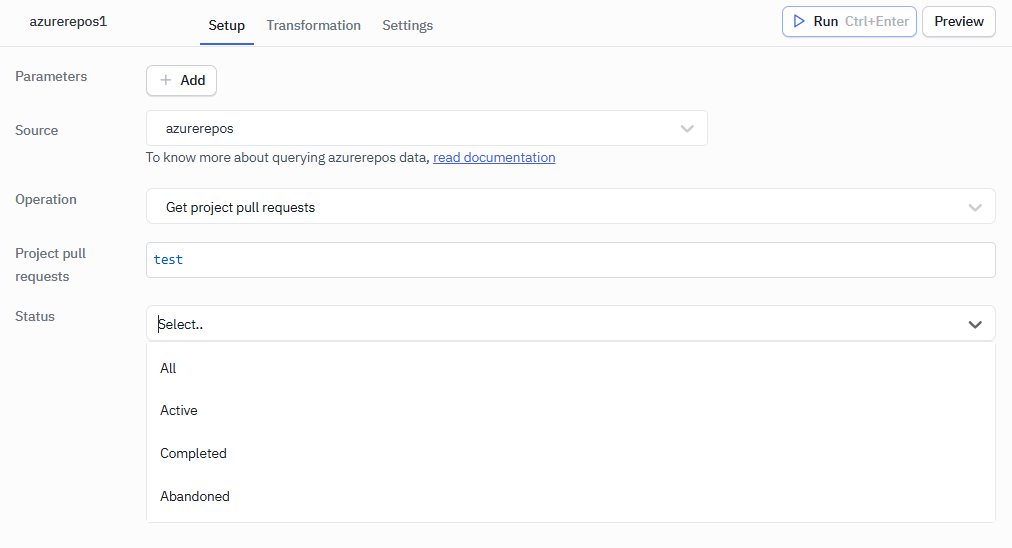The width and height of the screenshot is (1012, 548).
Task: Click the Operation label
Action: 46,199
